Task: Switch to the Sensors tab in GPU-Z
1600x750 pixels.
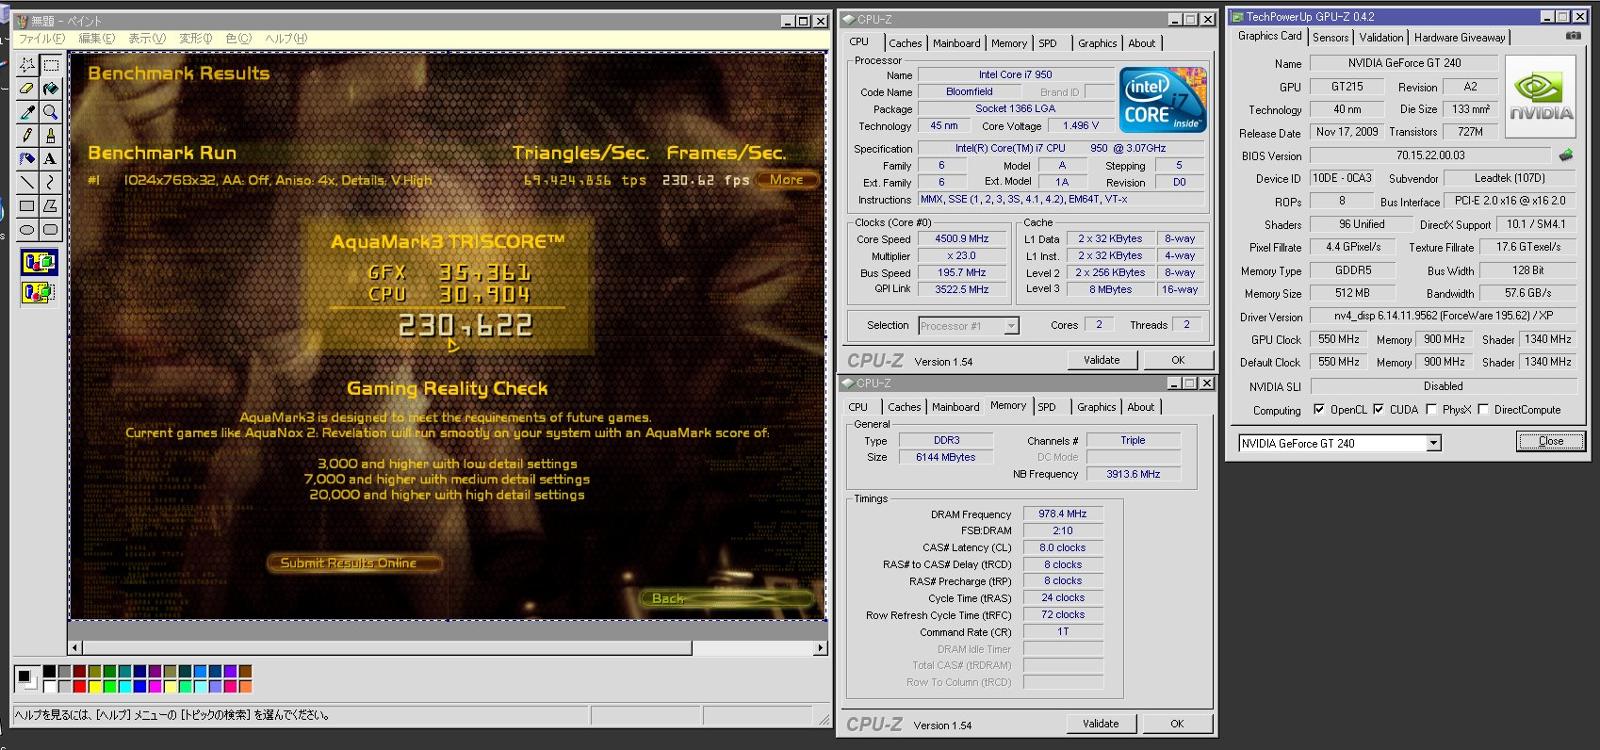Action: (x=1331, y=37)
